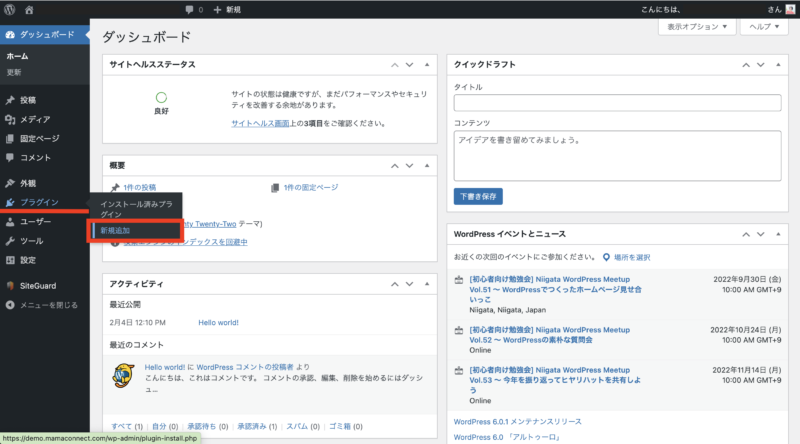The height and width of the screenshot is (444, 800).
Task: Select インストール済みプラグイン in submenu
Action: 136,209
